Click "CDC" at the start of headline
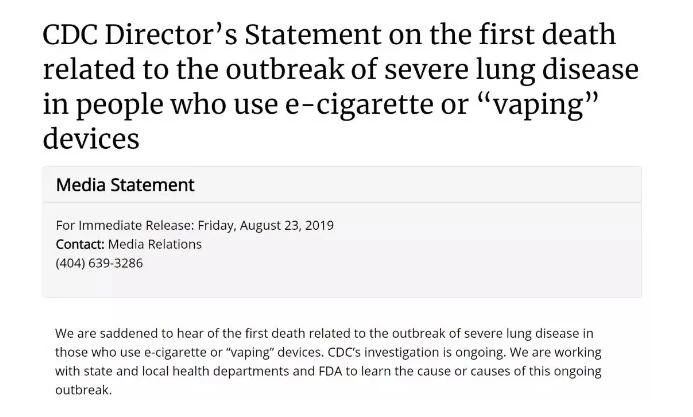 [70, 35]
